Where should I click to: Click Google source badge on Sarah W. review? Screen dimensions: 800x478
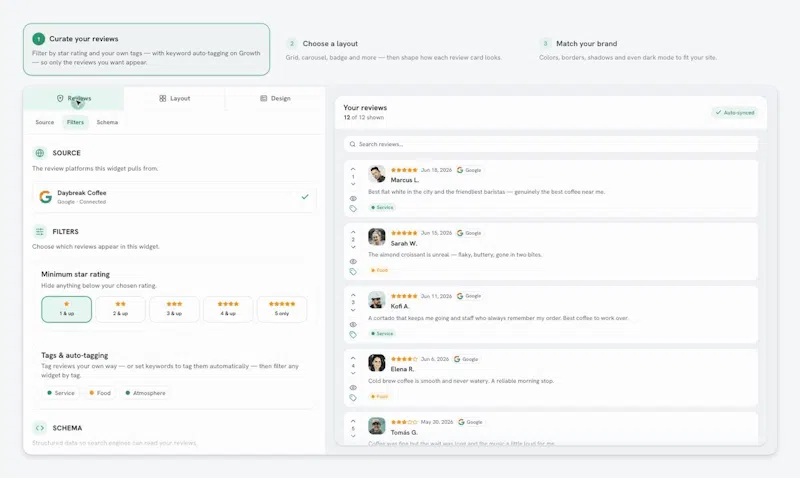(x=469, y=233)
